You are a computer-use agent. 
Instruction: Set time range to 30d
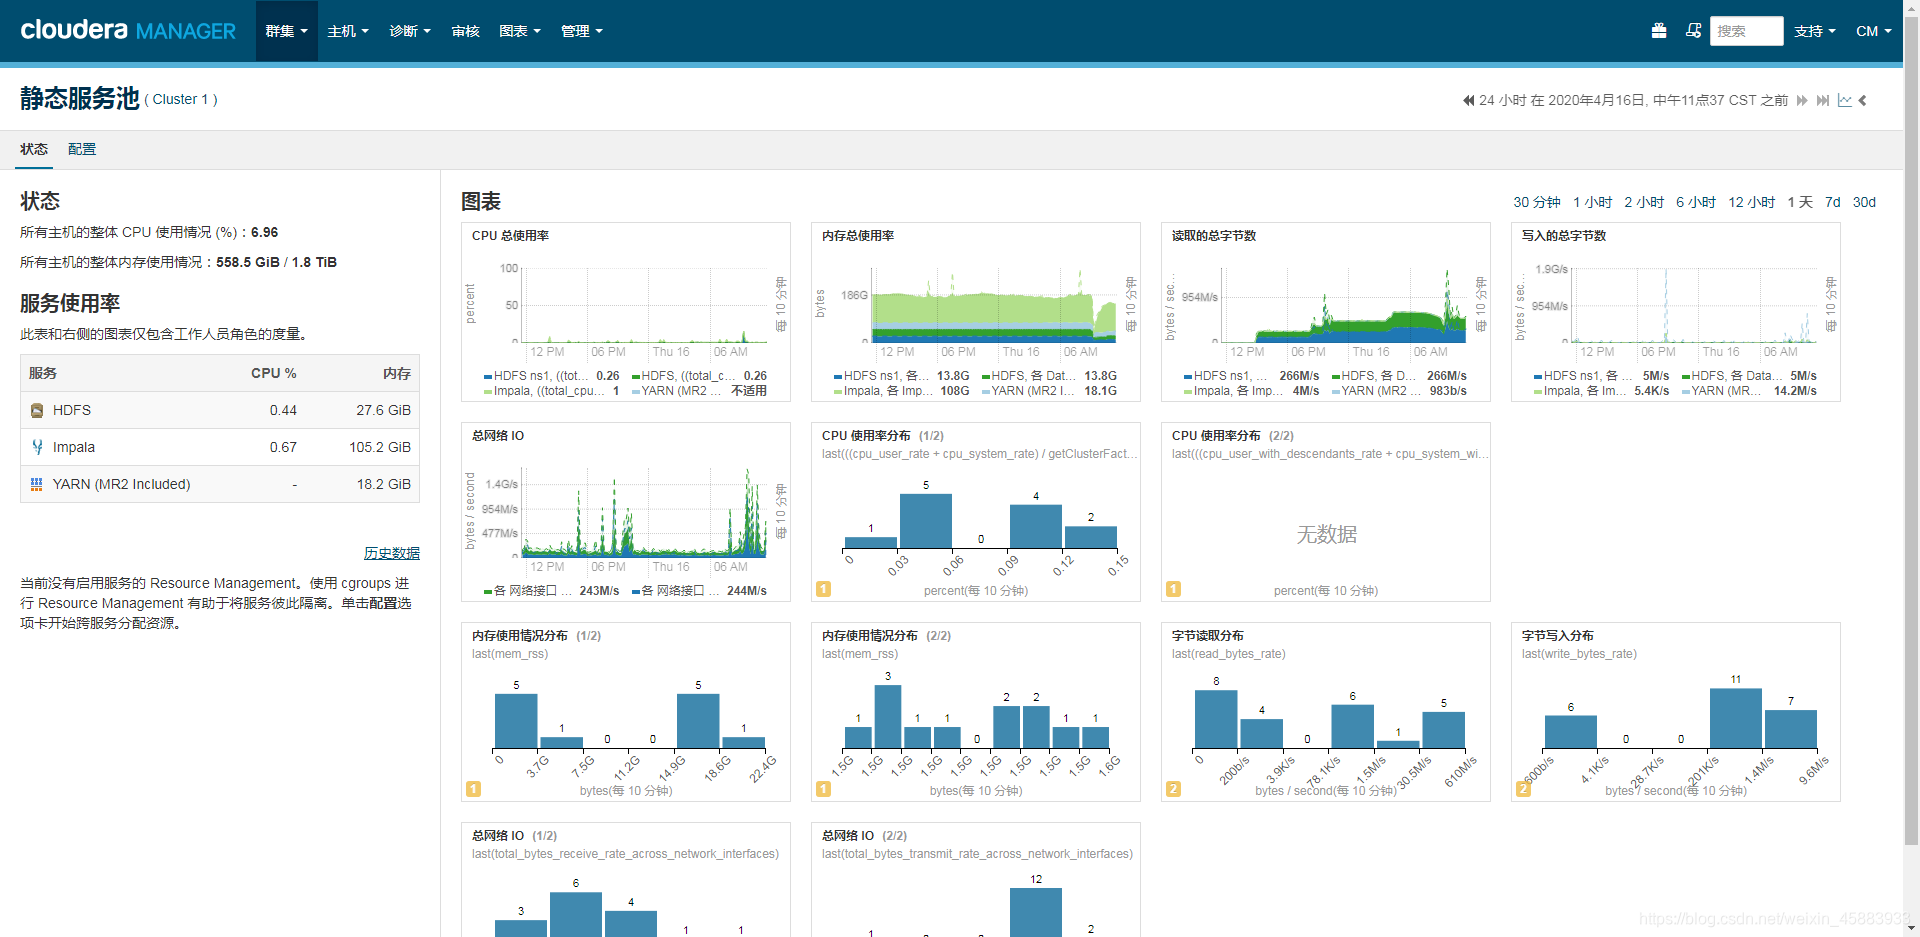tap(1864, 202)
